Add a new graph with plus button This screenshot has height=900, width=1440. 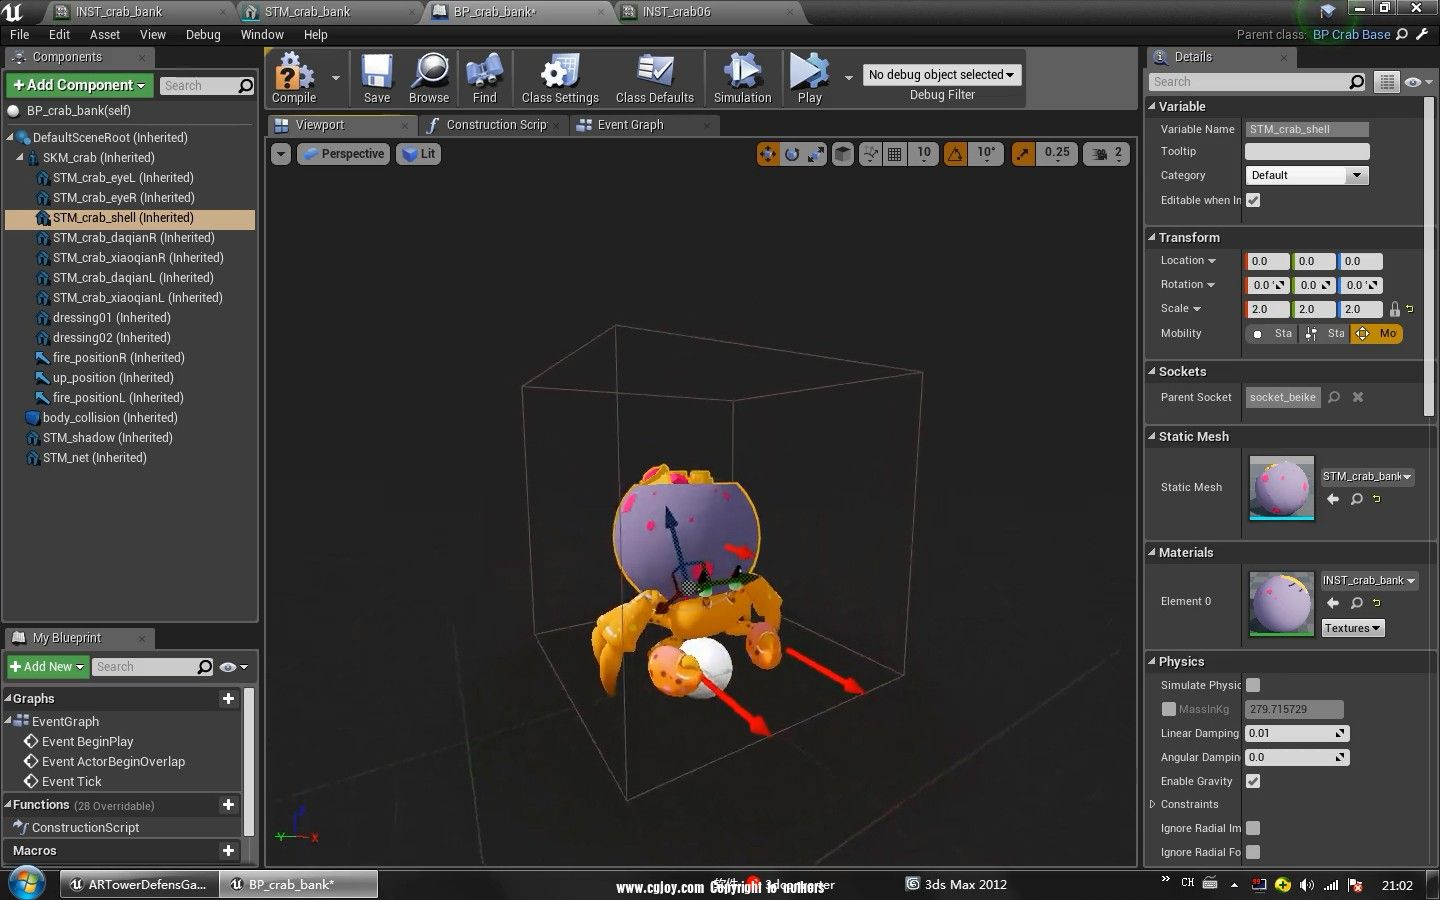[x=228, y=699]
